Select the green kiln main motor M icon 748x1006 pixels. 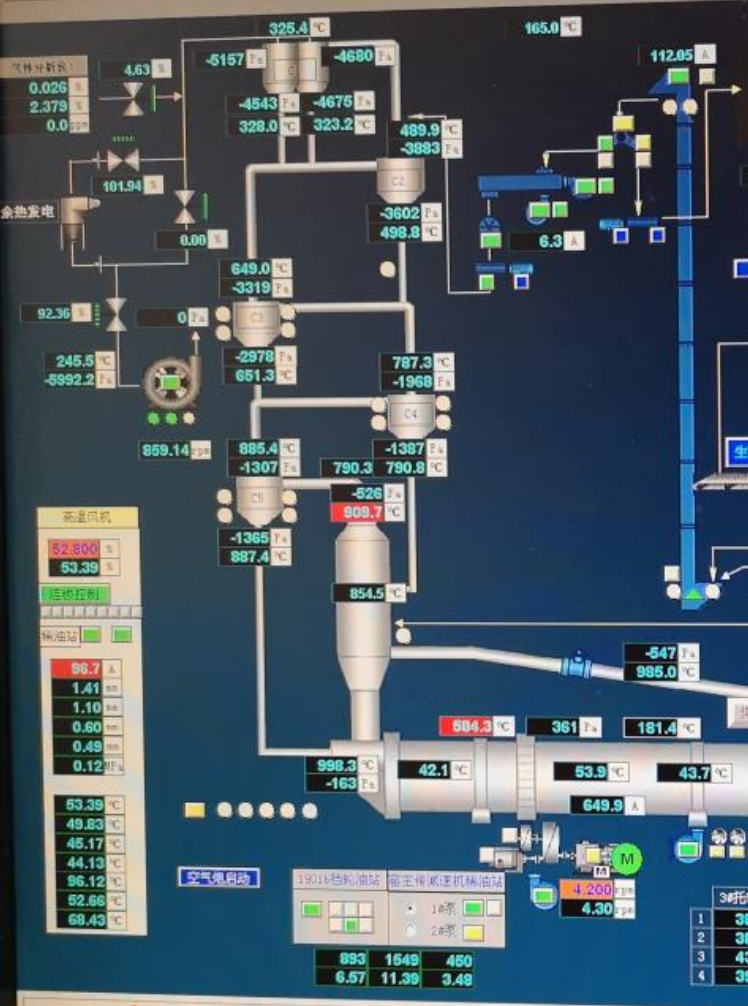[x=627, y=857]
